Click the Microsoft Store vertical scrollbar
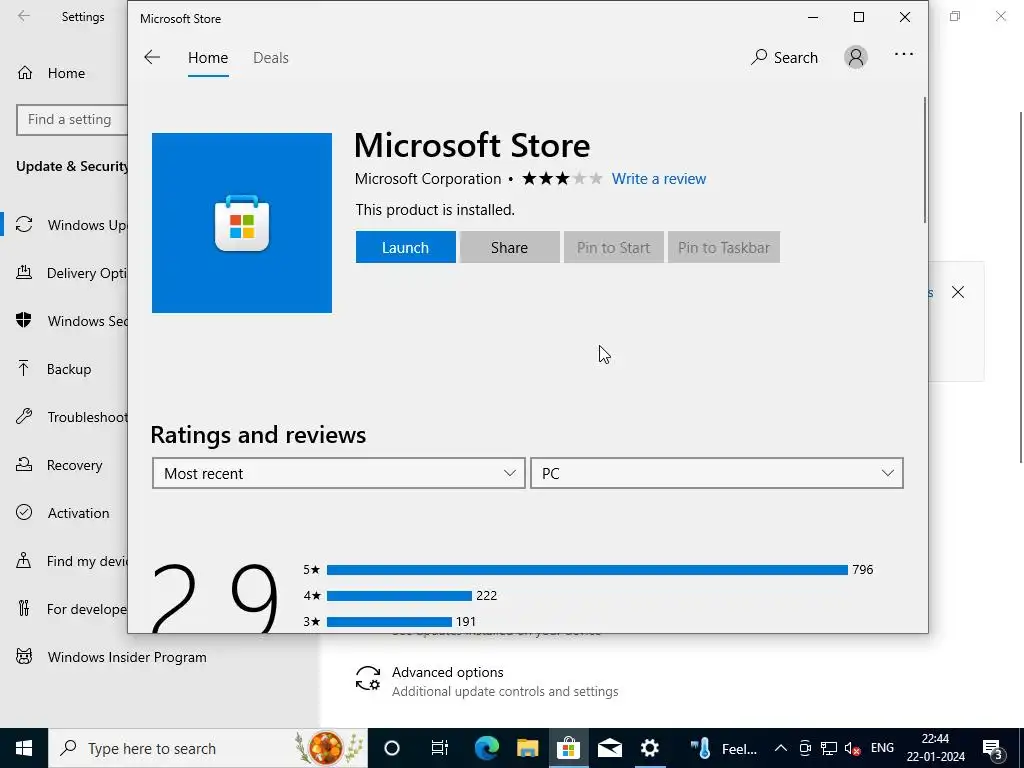 click(x=924, y=160)
